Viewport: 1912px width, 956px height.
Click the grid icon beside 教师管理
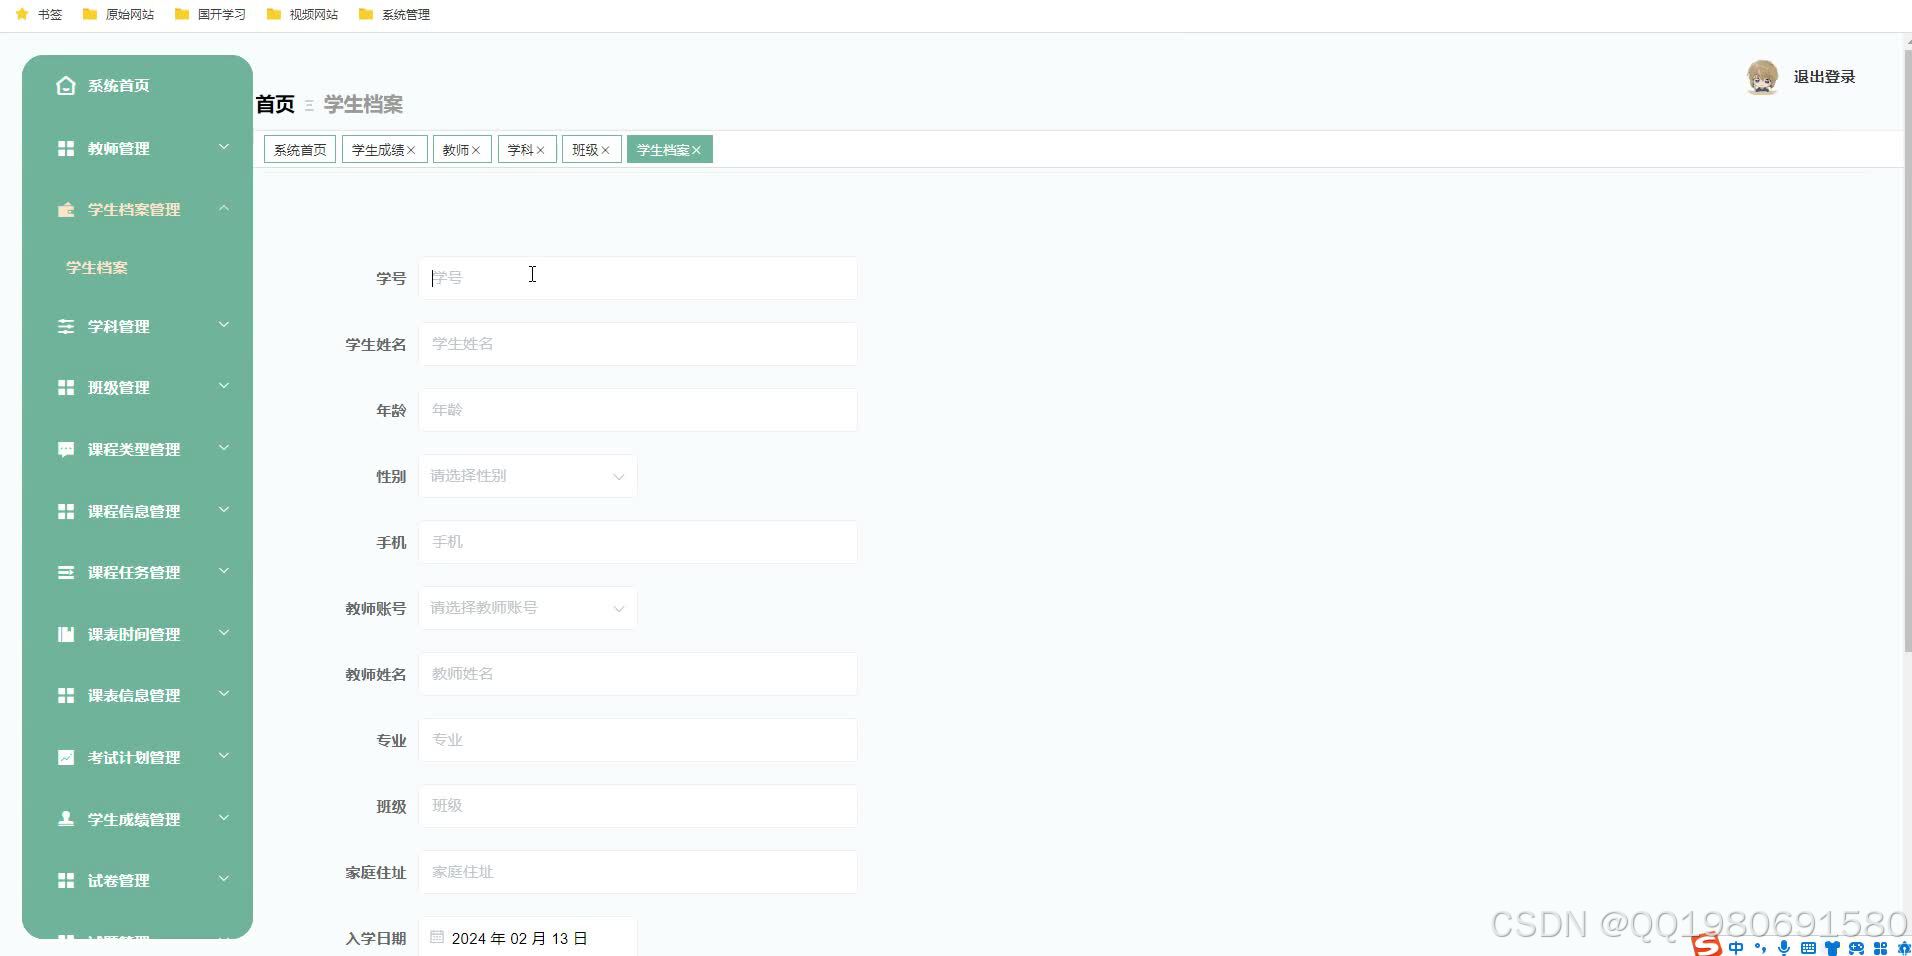tap(66, 148)
